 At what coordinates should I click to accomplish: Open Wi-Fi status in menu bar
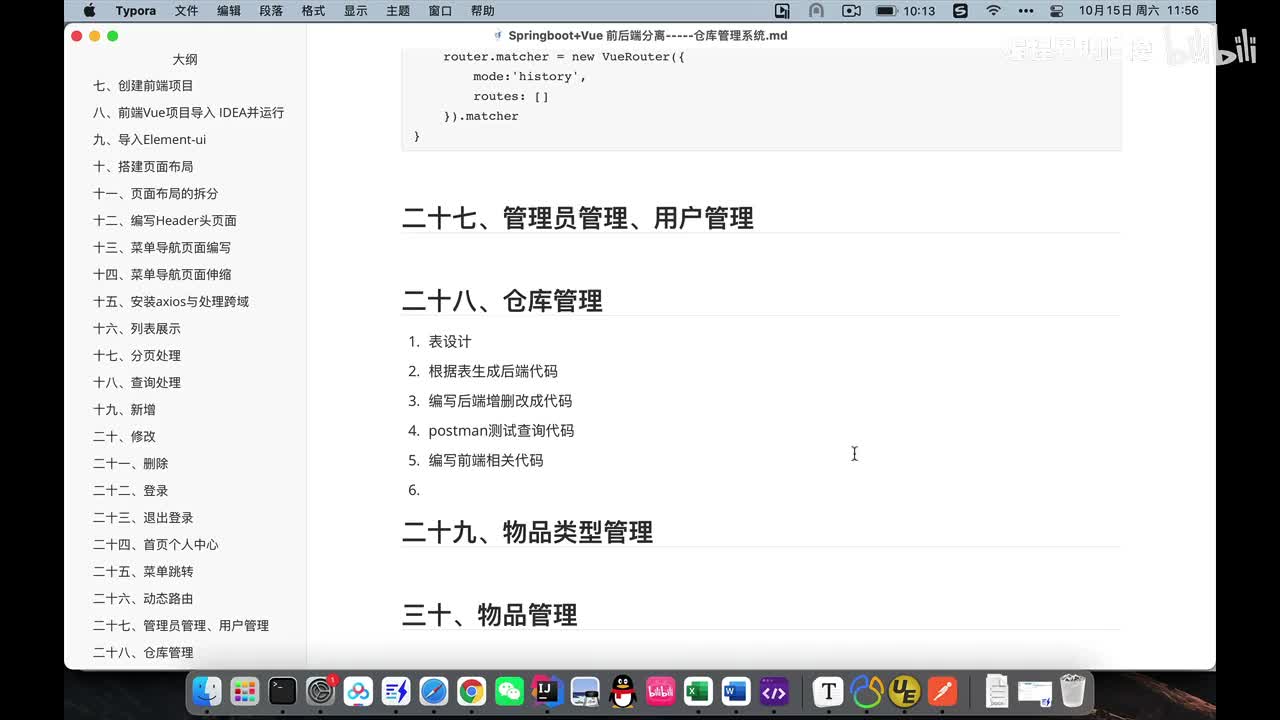pos(993,11)
